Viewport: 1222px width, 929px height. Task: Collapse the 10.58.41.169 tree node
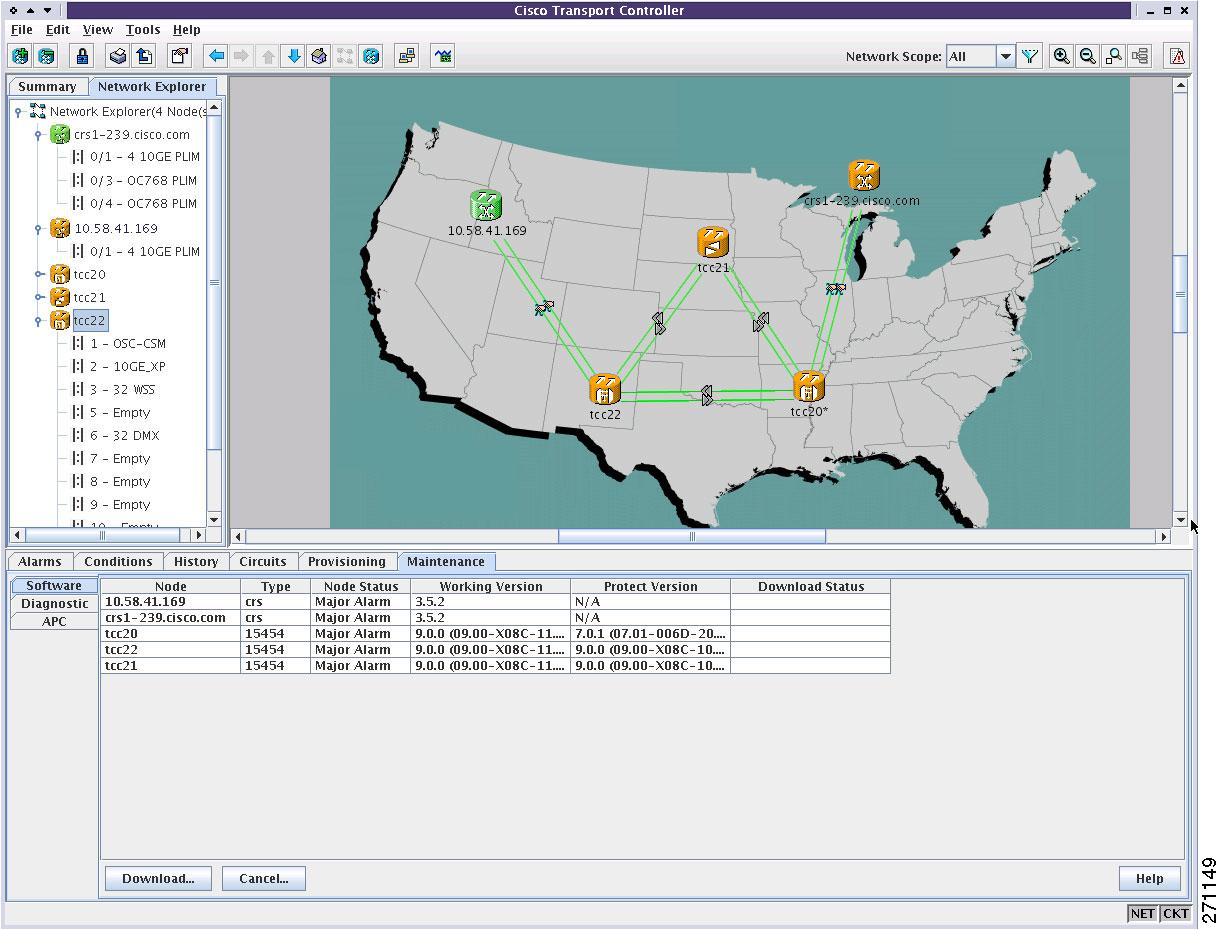(38, 228)
